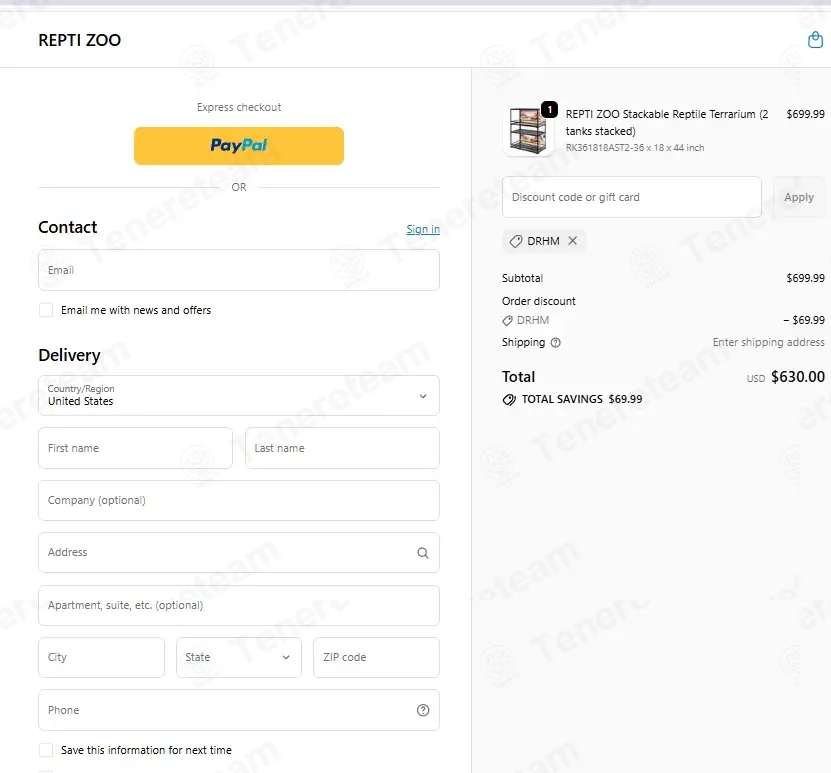Focus the Phone input field

tap(238, 710)
